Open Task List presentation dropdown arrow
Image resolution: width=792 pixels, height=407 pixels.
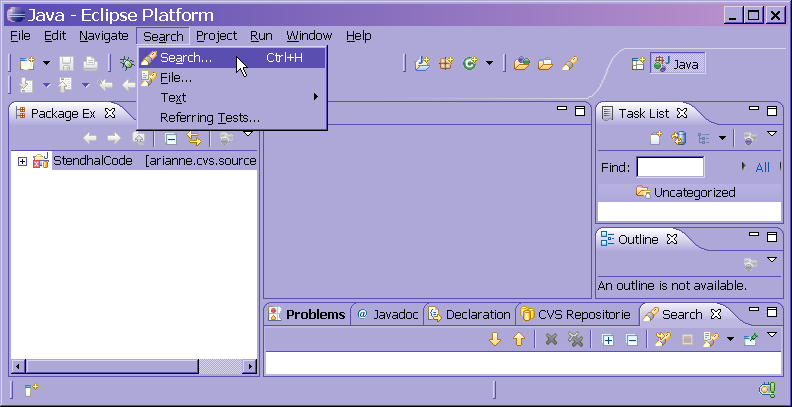722,138
